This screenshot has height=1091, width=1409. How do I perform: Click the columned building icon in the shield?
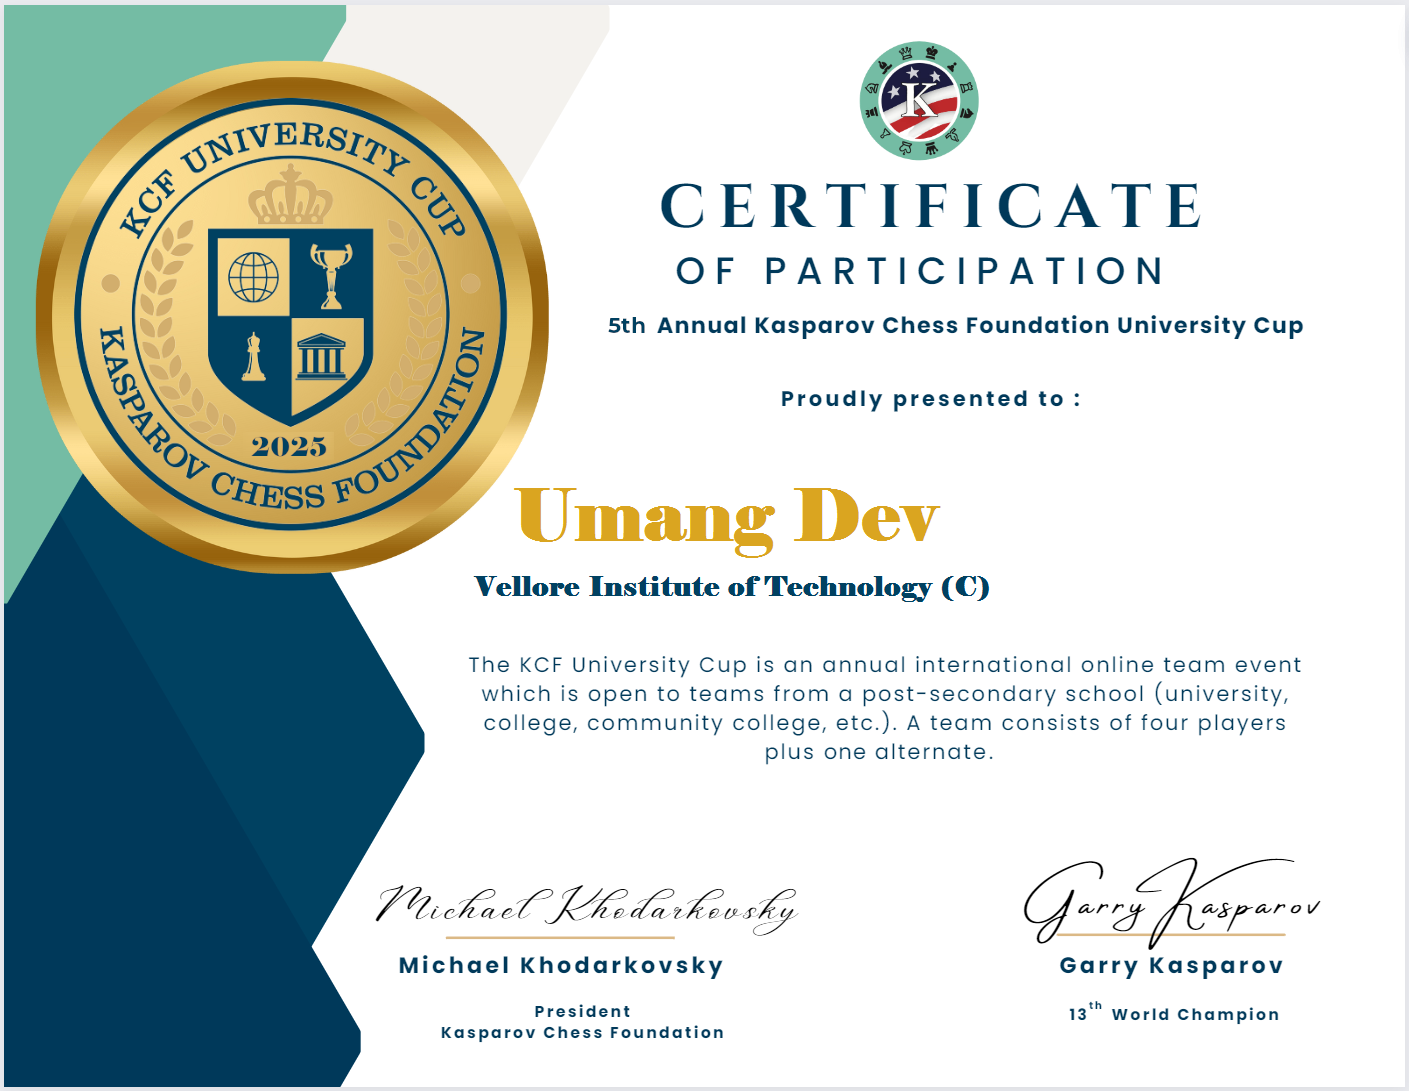pos(322,357)
